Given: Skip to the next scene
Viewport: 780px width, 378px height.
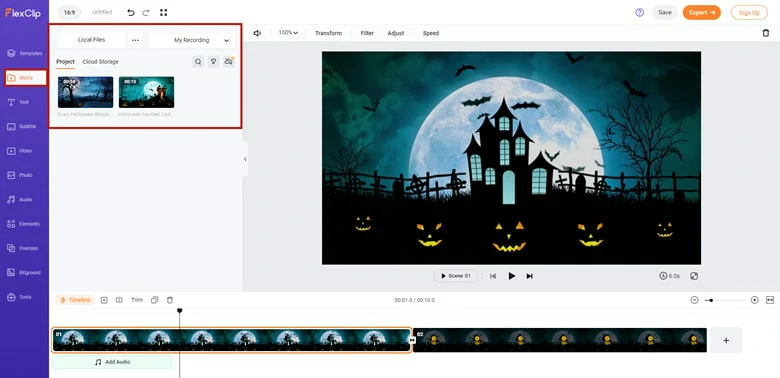Looking at the screenshot, I should pos(529,276).
